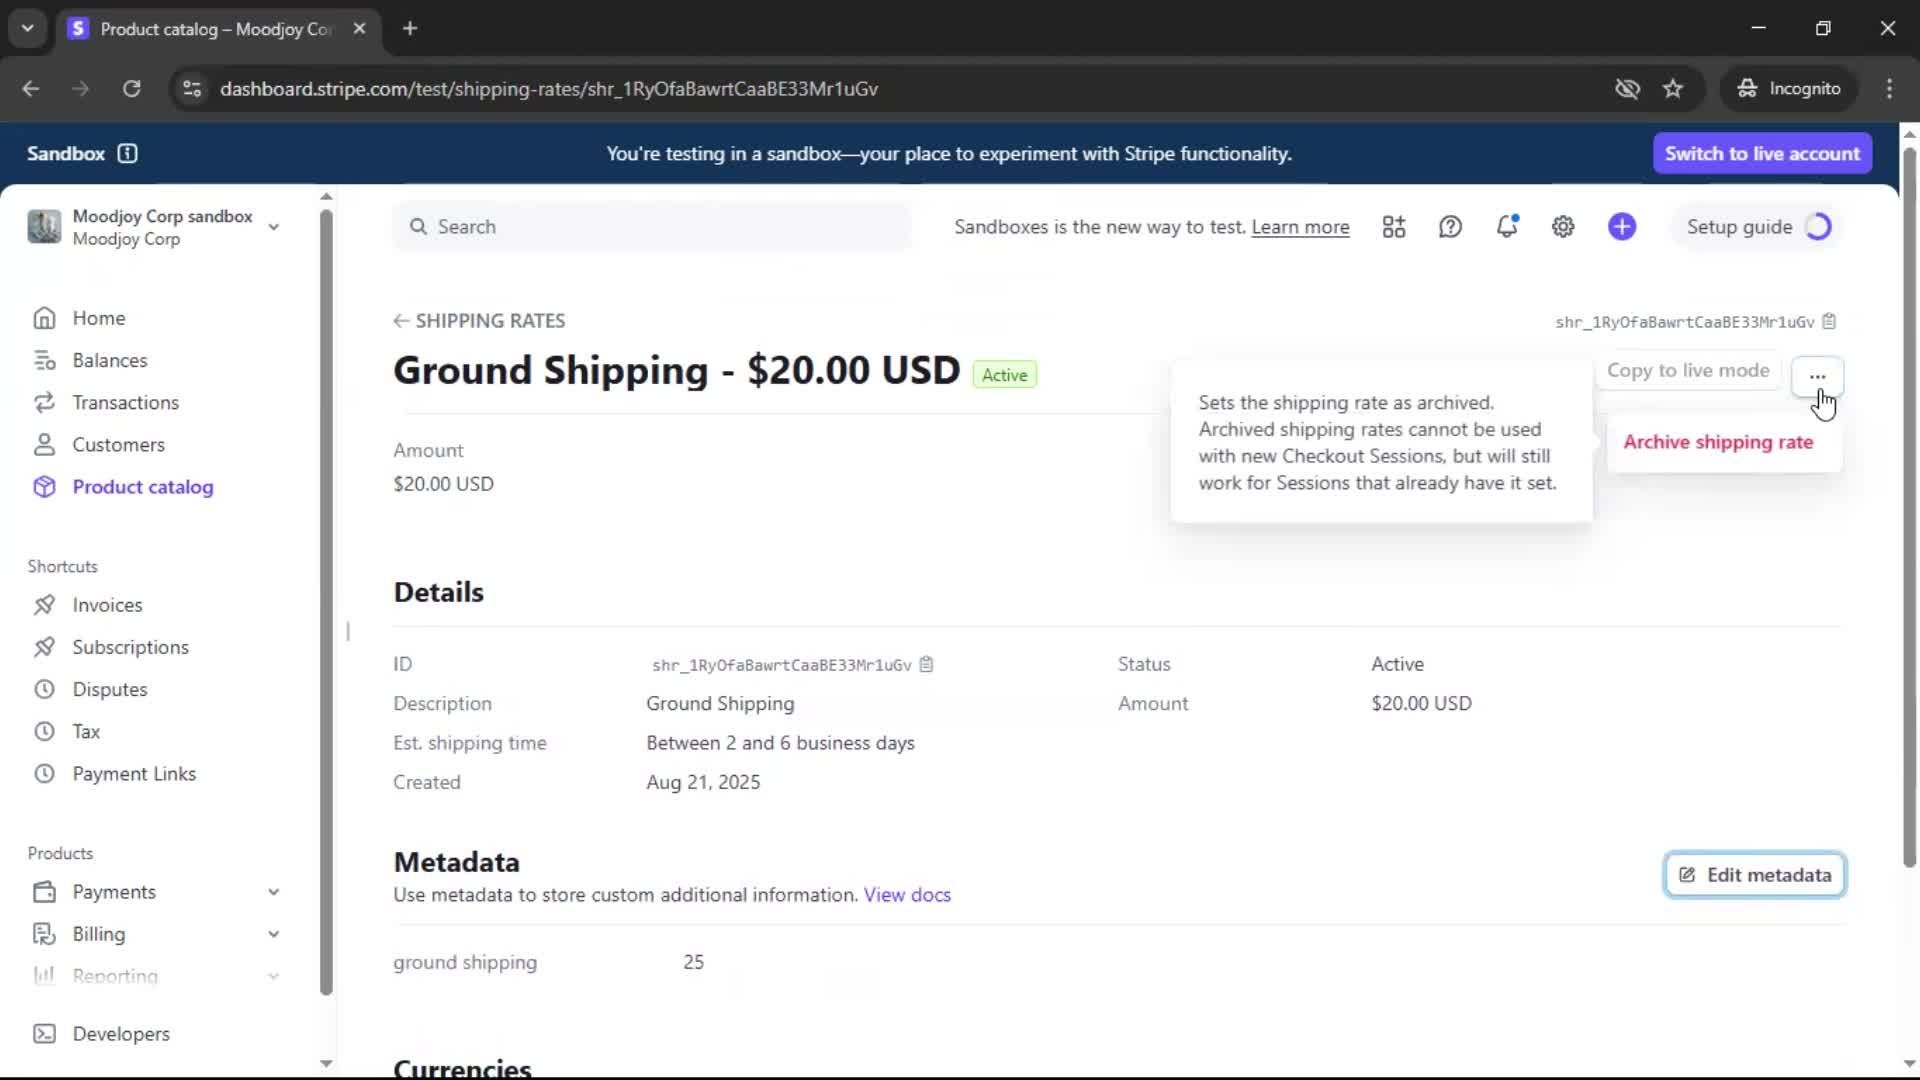Go back to SHIPPING RATES list
This screenshot has height=1080, width=1920.
click(479, 321)
